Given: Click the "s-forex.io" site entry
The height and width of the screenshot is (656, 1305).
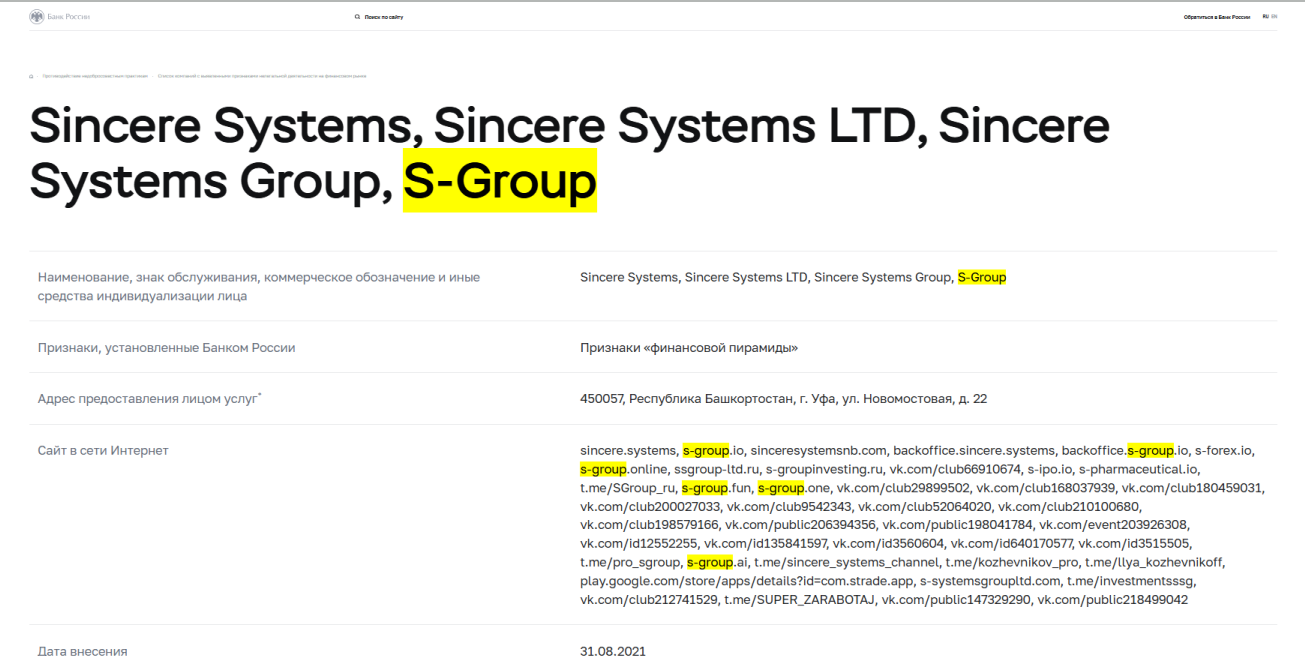Looking at the screenshot, I should 1224,451.
